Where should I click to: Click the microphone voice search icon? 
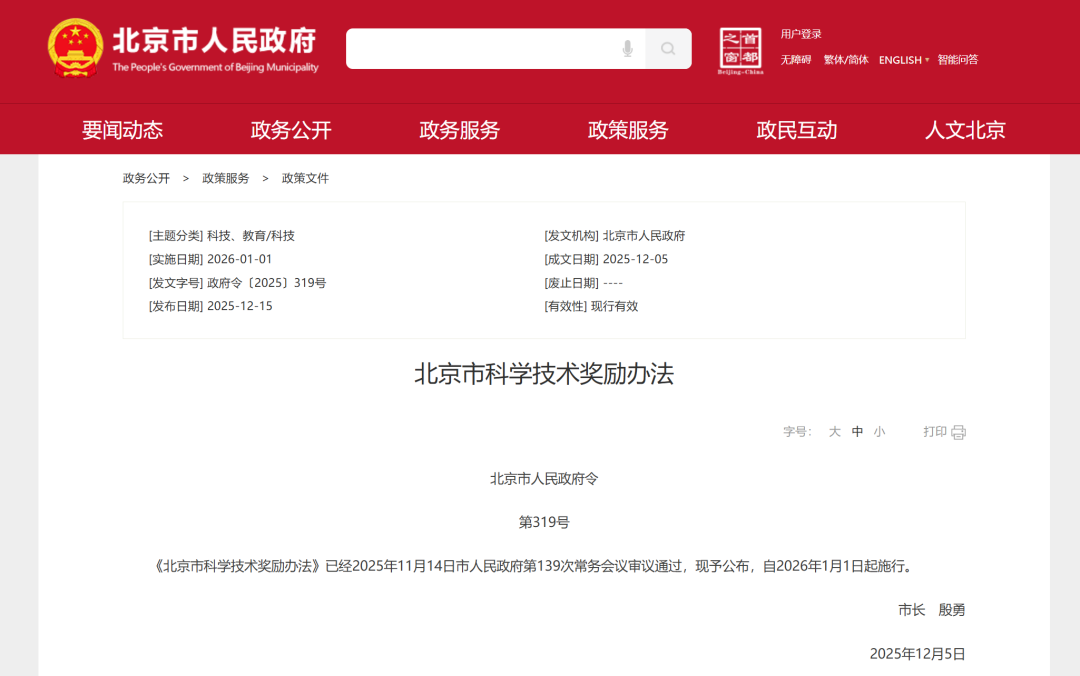point(628,49)
